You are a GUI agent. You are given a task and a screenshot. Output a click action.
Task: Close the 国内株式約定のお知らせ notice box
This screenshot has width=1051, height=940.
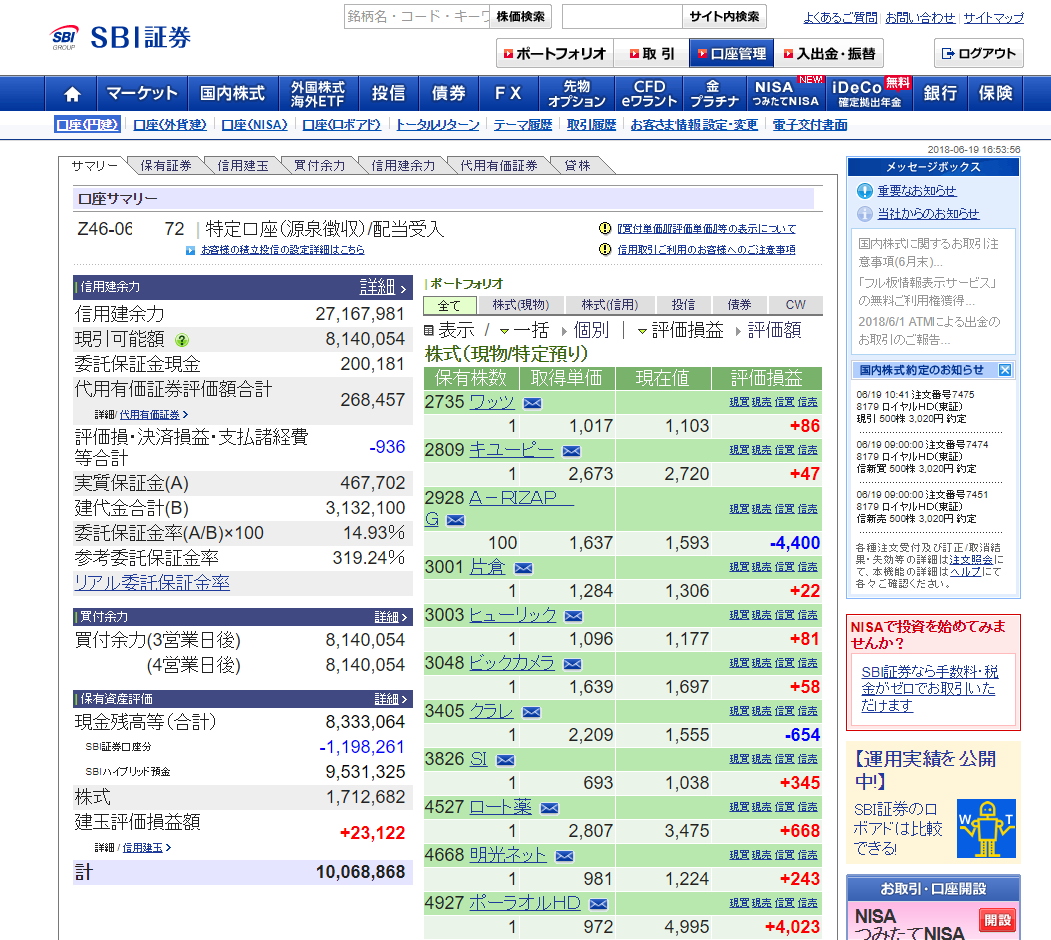click(x=1005, y=370)
